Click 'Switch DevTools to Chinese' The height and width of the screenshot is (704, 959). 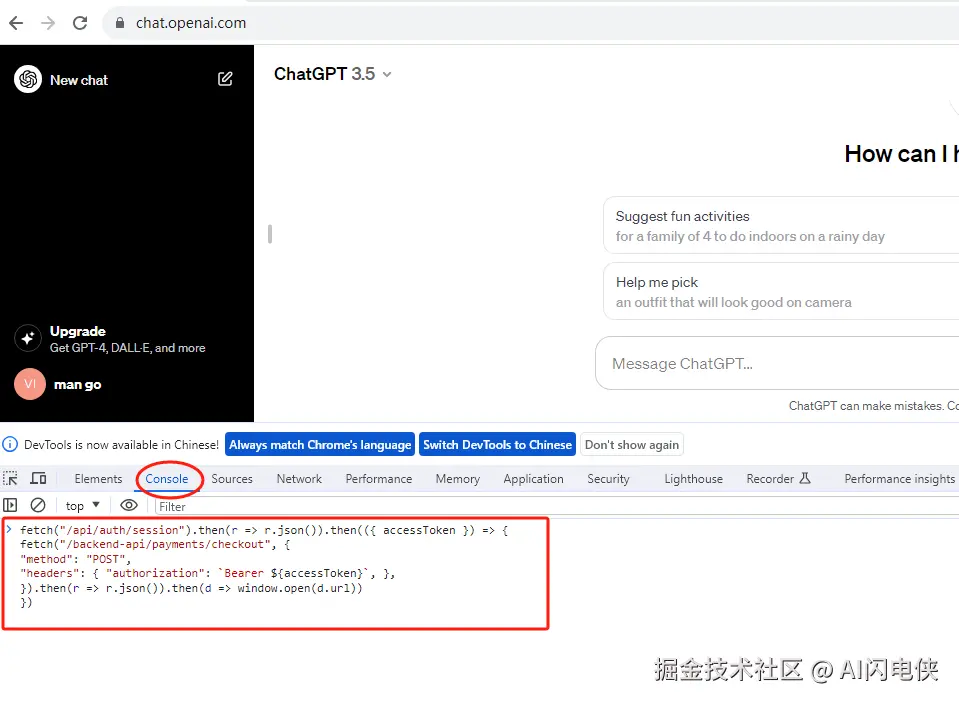point(497,444)
